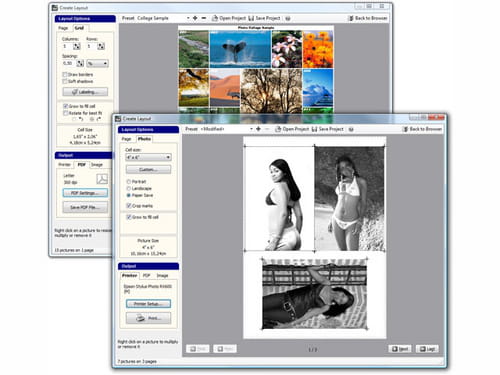Switch to the Photo tab in Layout Options
This screenshot has width=500, height=375.
coord(144,139)
